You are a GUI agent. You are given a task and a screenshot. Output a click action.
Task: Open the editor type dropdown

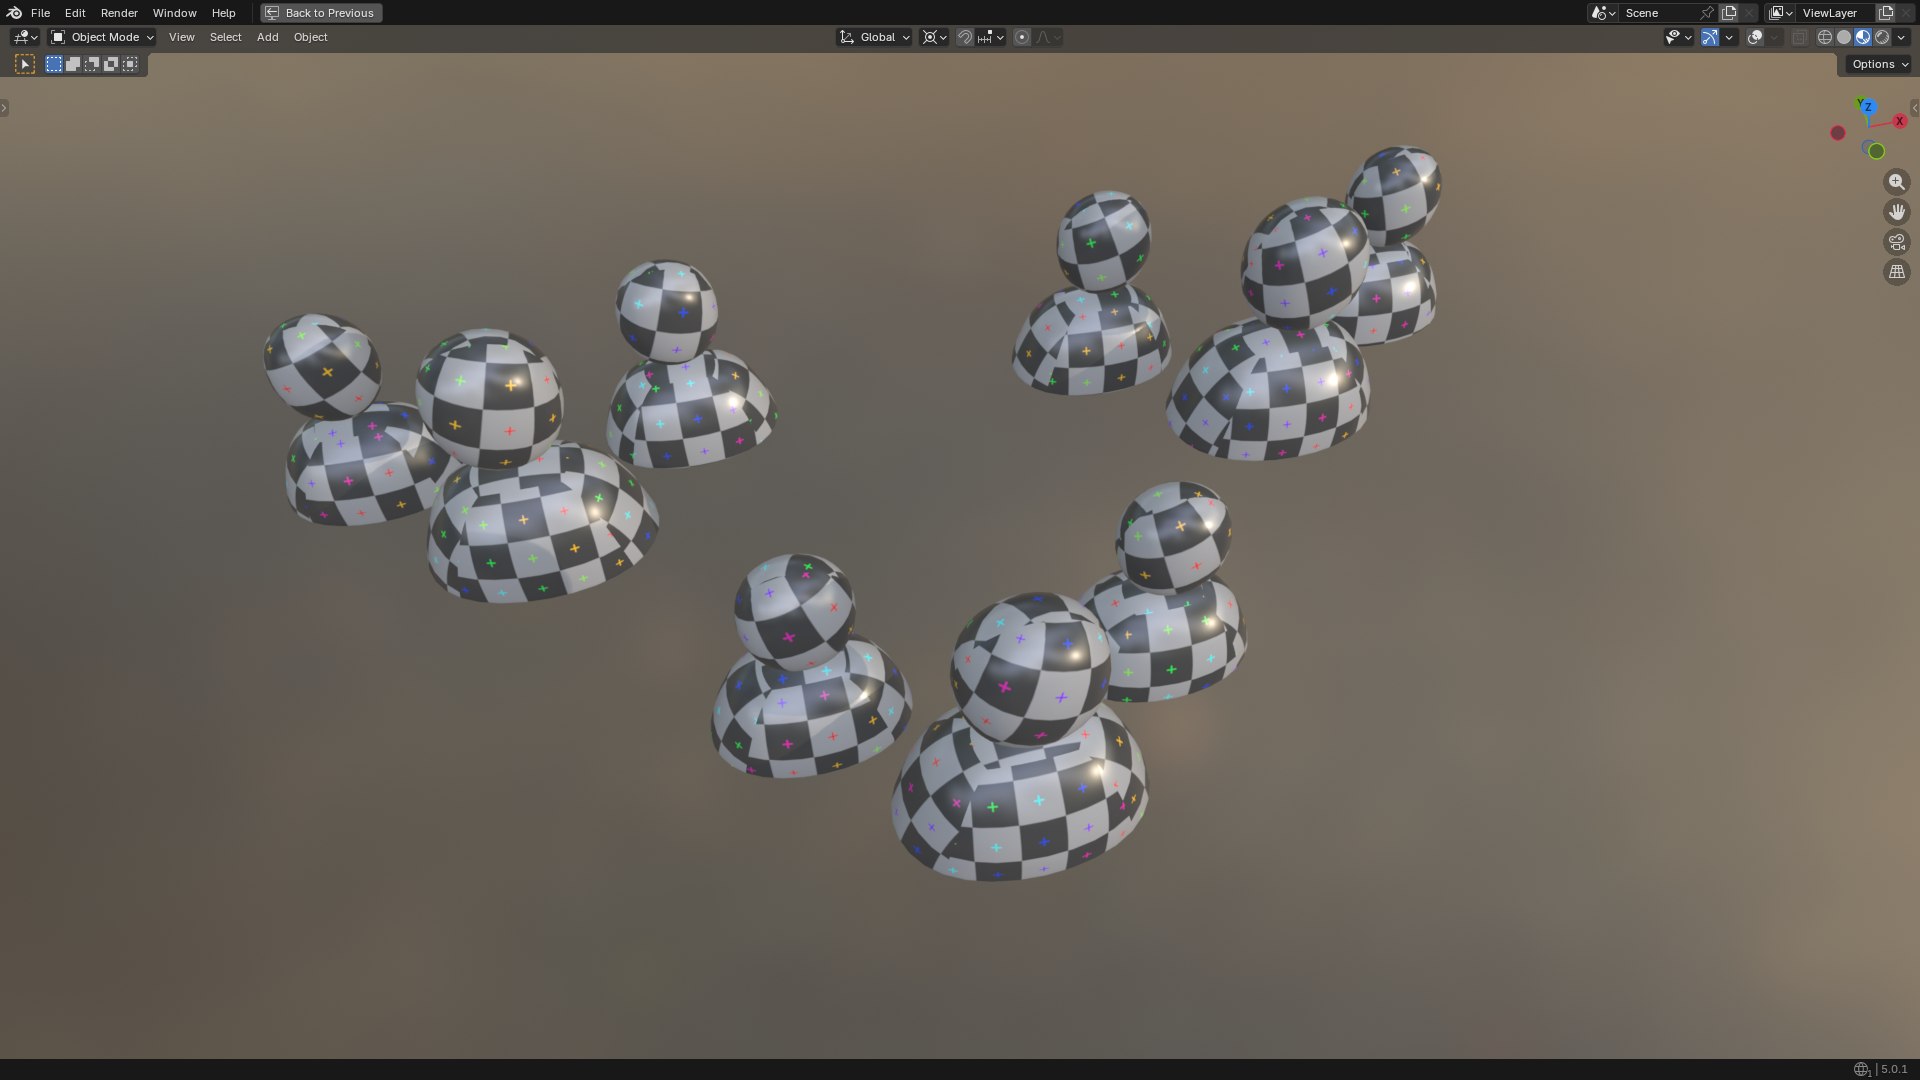click(25, 37)
